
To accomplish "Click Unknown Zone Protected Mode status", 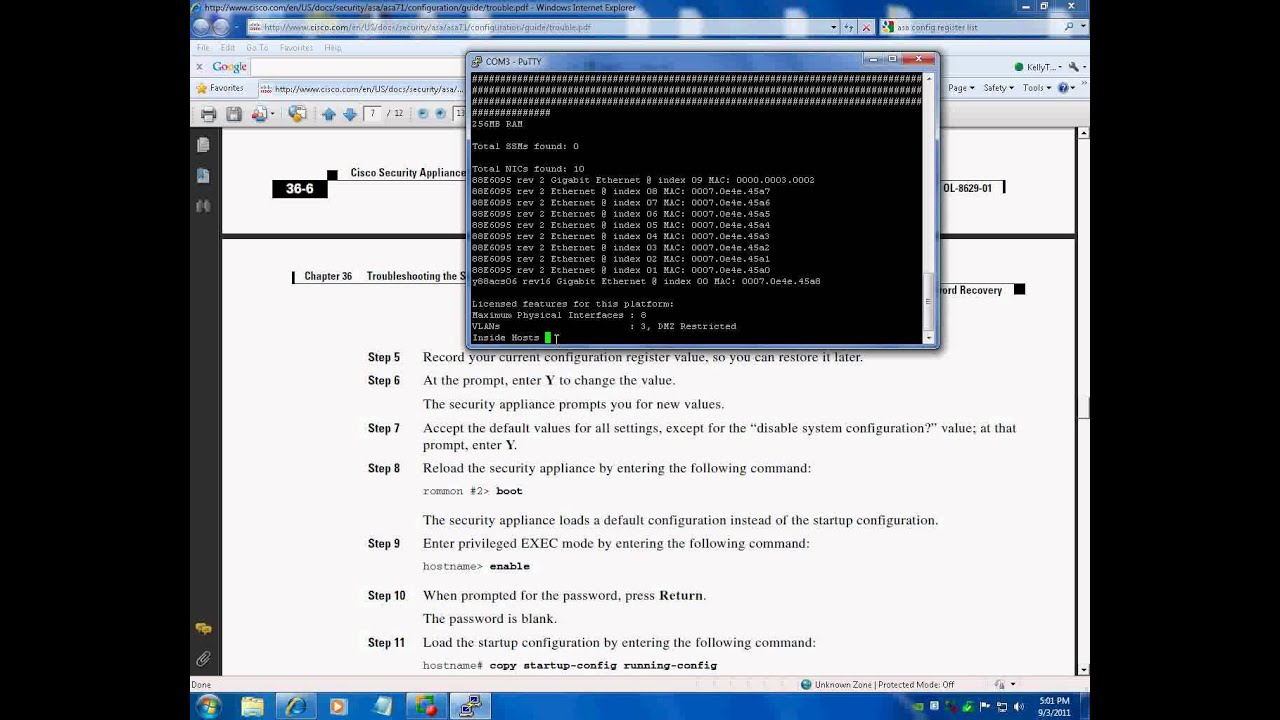I will tap(878, 685).
